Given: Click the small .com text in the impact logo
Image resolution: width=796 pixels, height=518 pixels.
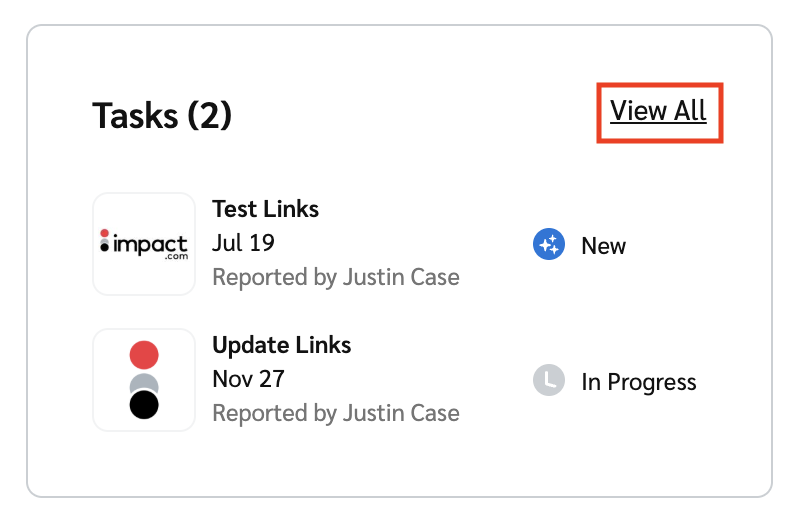Looking at the screenshot, I should point(176,258).
